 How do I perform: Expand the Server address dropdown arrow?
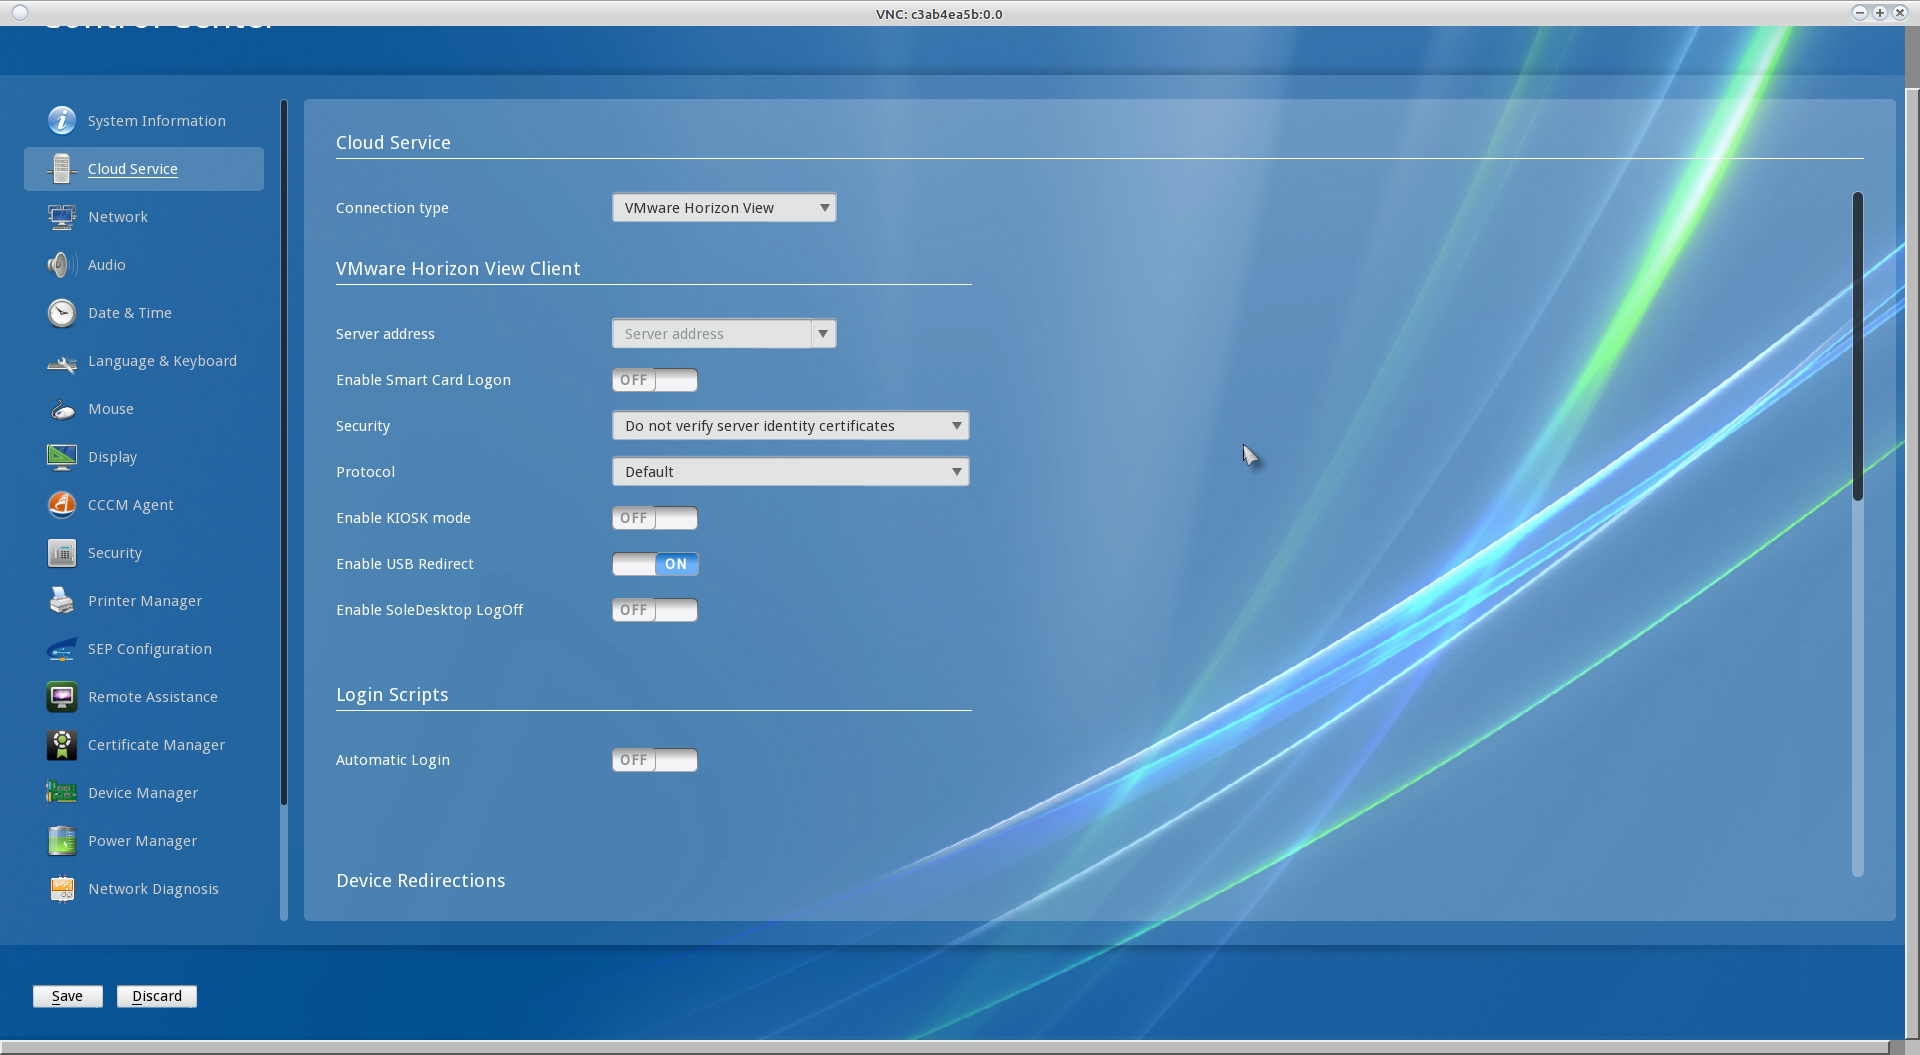coord(823,334)
